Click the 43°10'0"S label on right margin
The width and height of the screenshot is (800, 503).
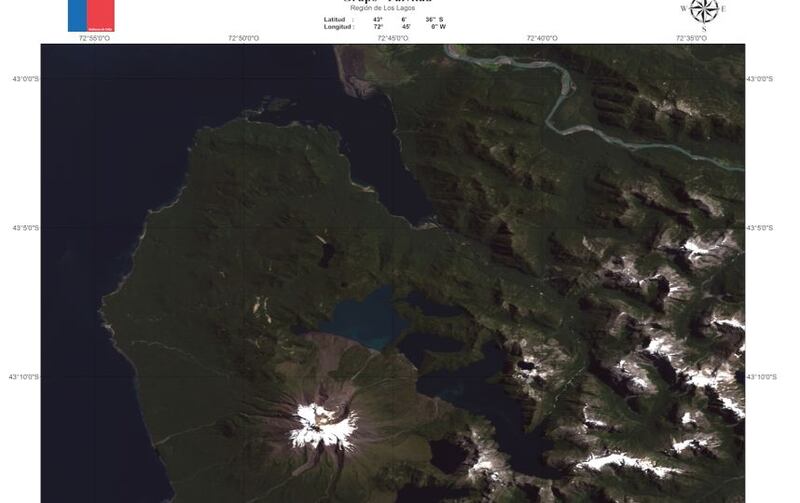click(x=762, y=377)
